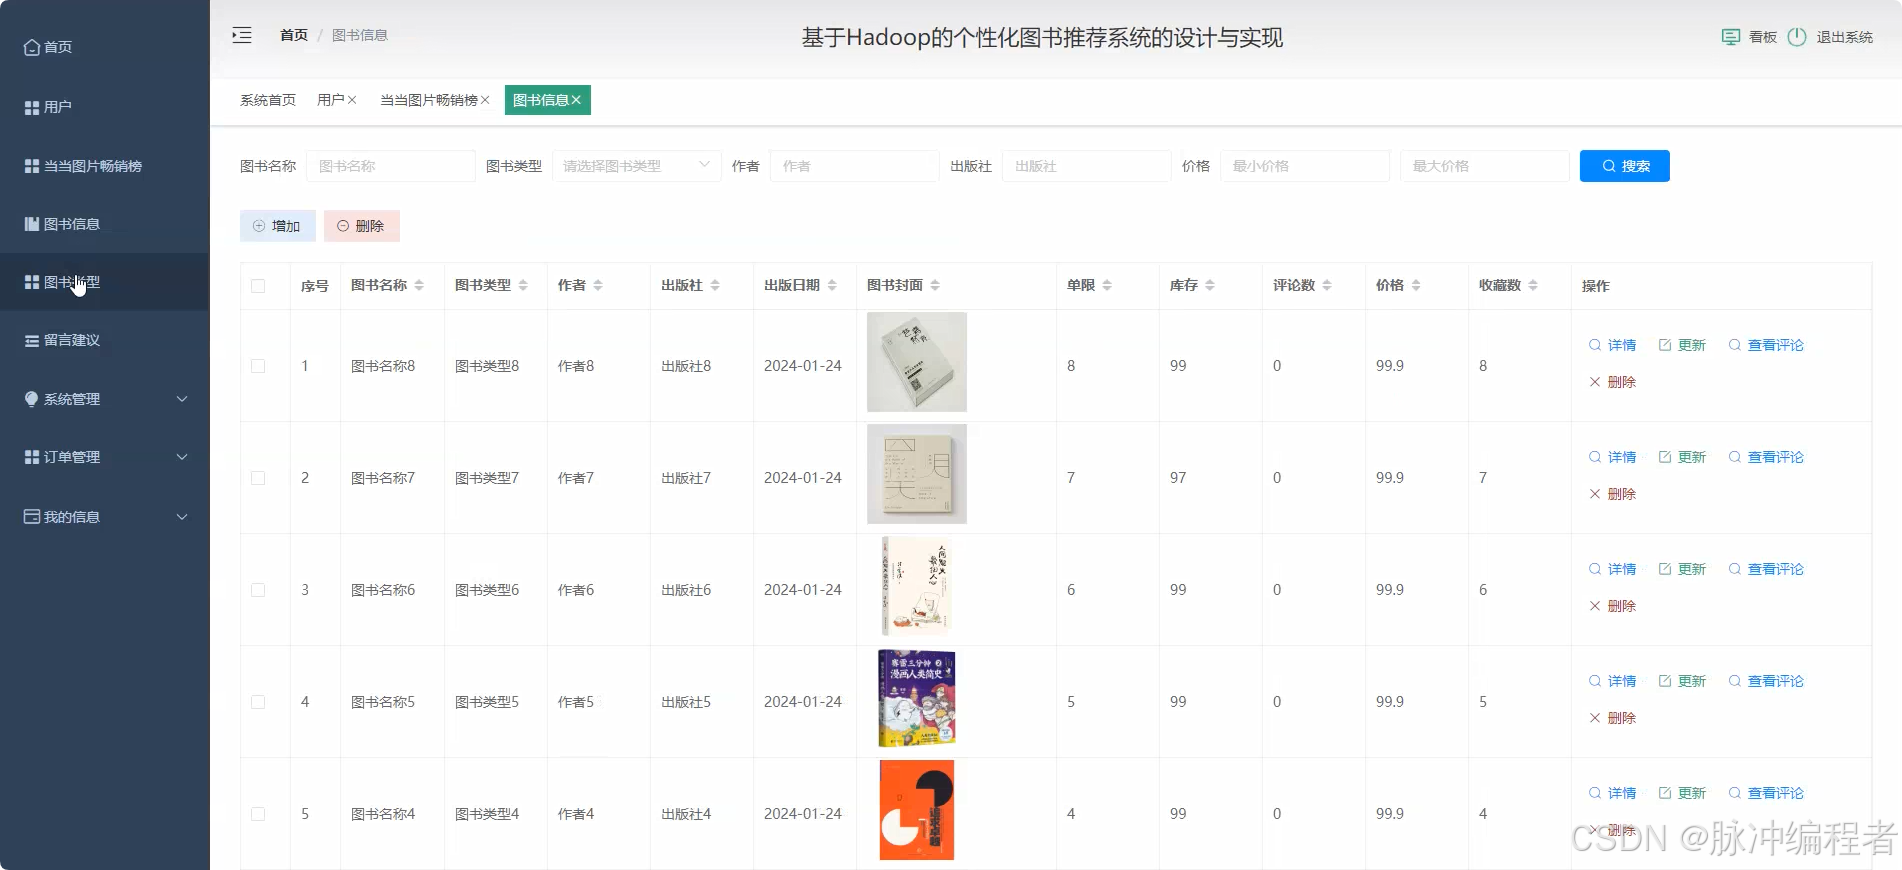1902x870 pixels.
Task: Click 更新 for 图书名称5
Action: pyautogui.click(x=1683, y=681)
